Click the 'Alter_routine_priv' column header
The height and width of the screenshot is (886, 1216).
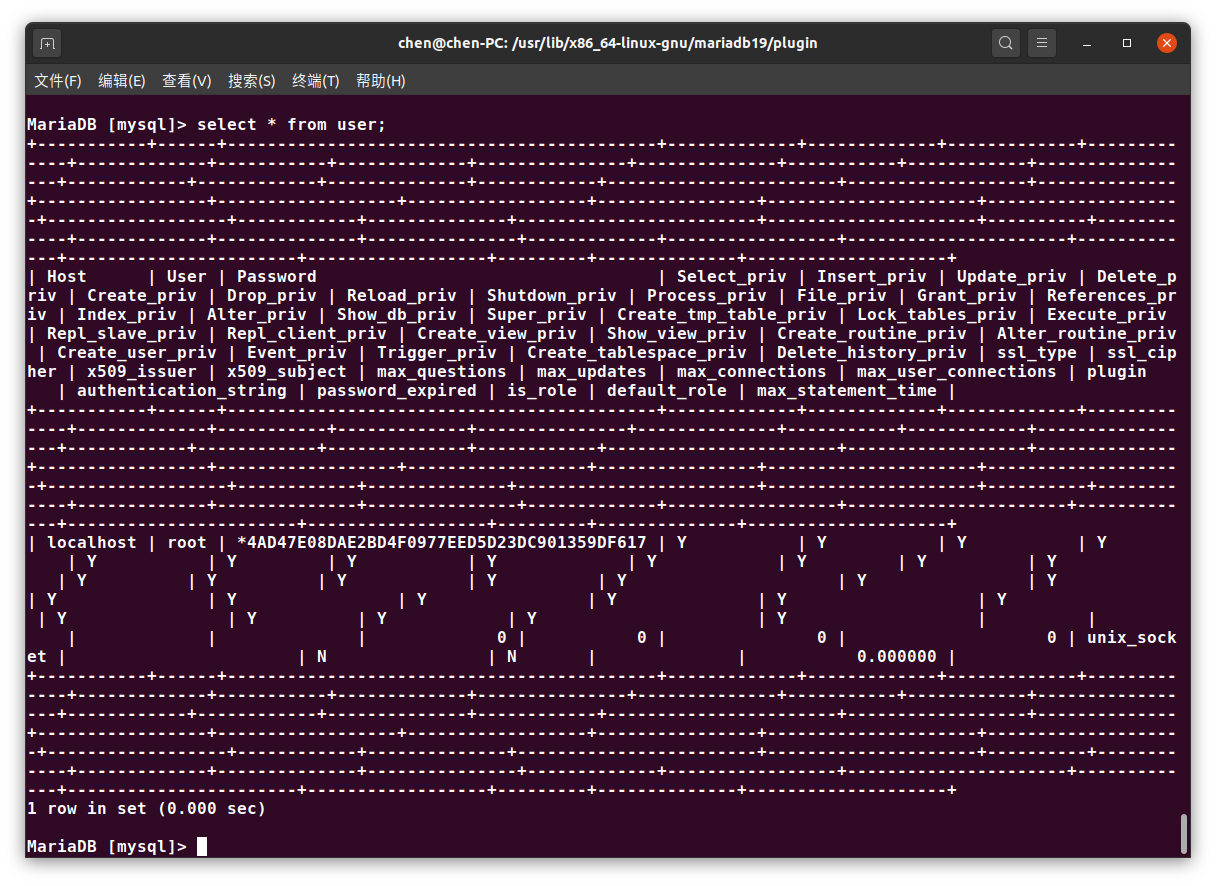click(x=1087, y=334)
